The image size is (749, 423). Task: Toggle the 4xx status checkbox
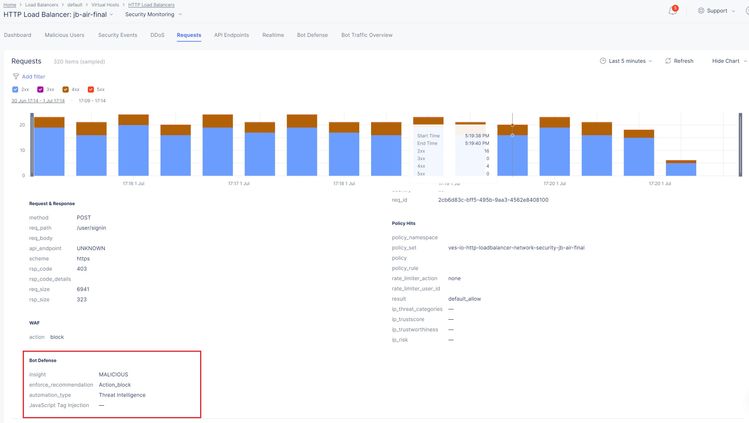[66, 89]
